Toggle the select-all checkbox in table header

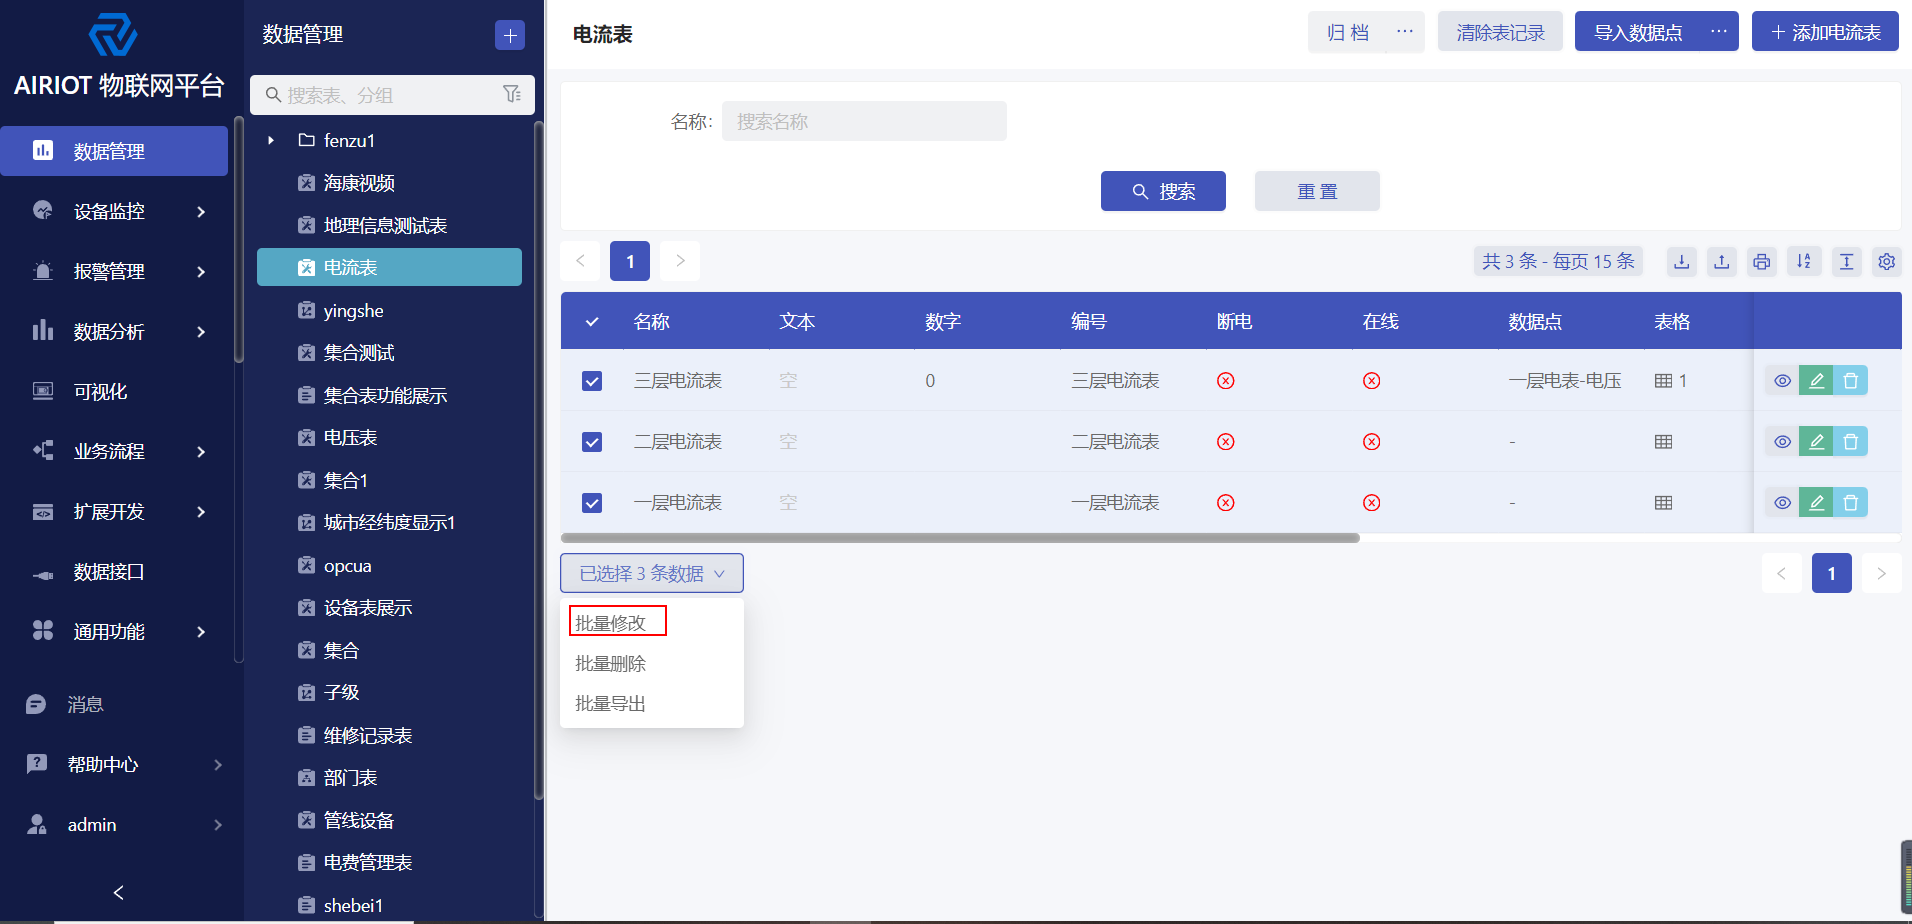click(592, 322)
